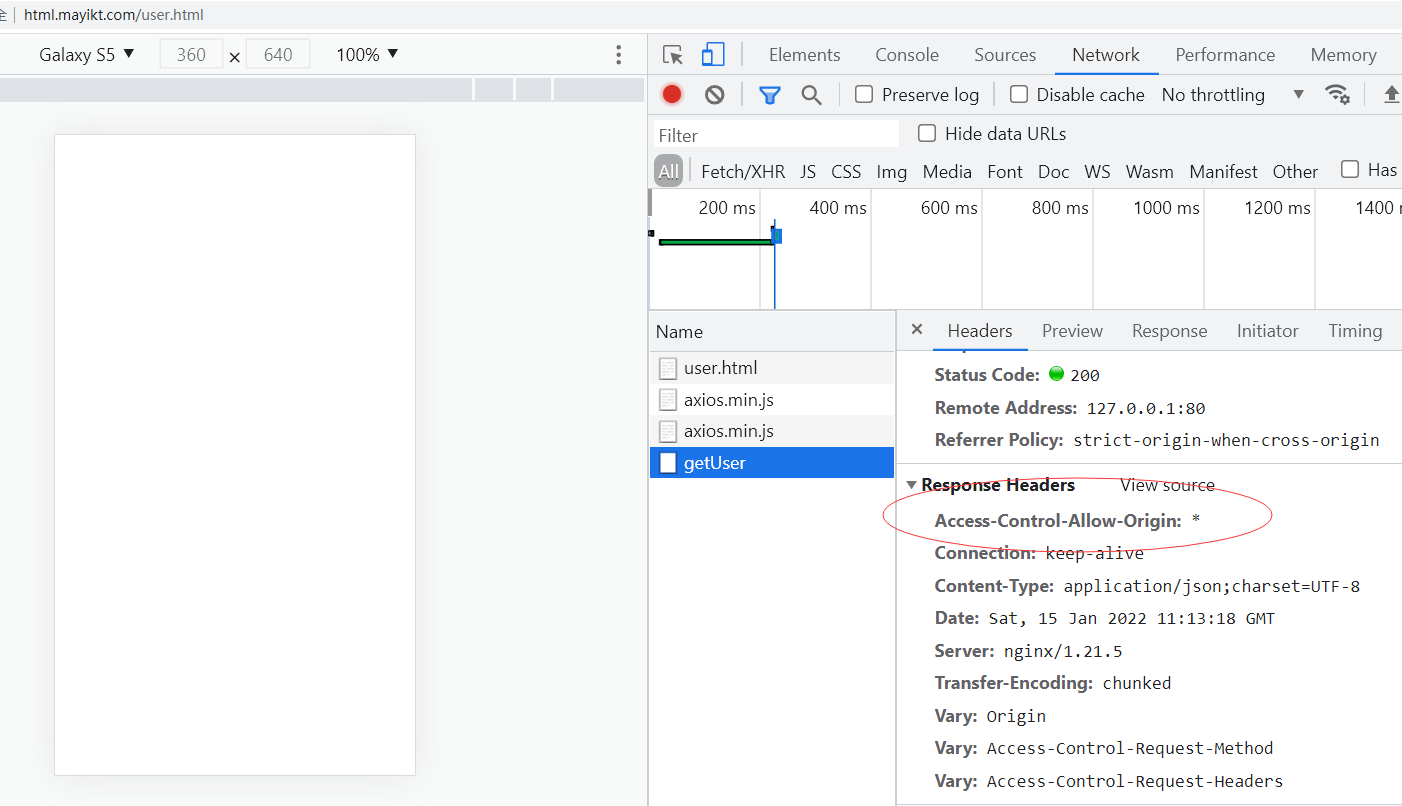Click the Referrer Policy value
The width and height of the screenshot is (1402, 806).
point(1226,440)
